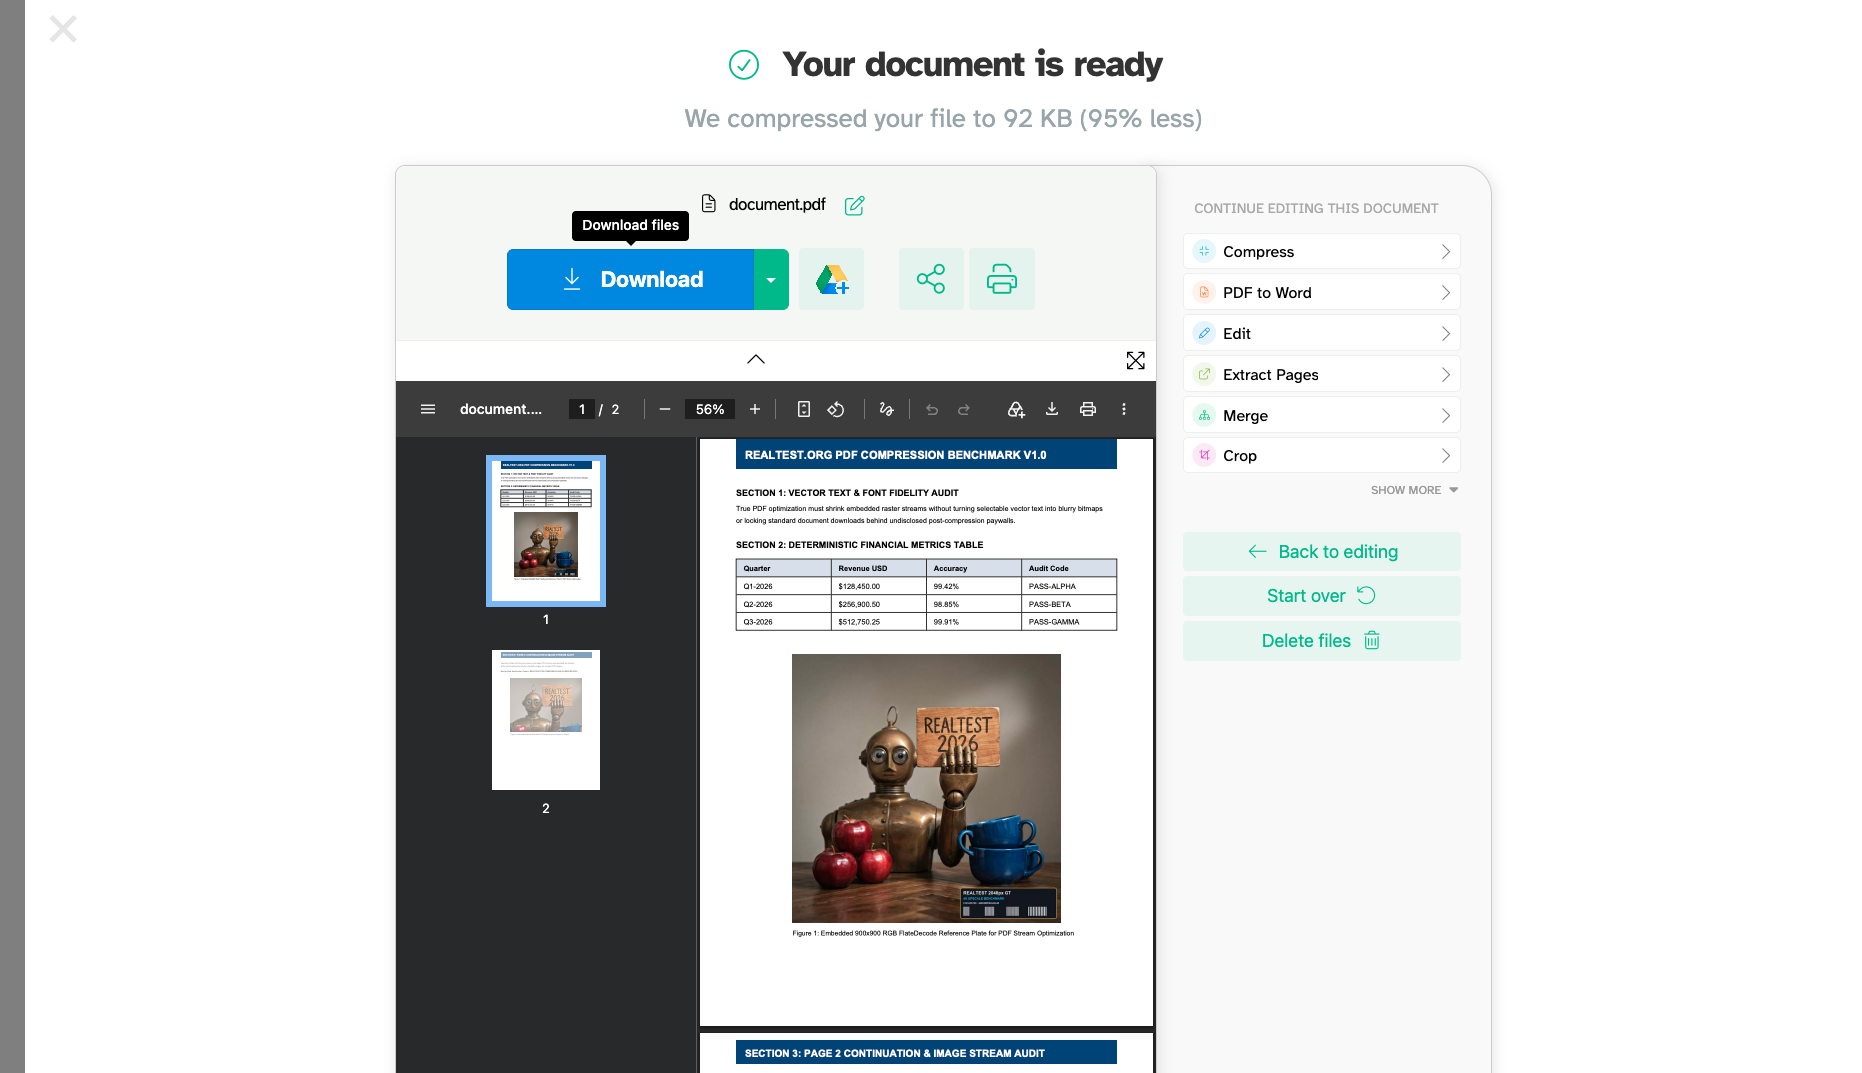Expand the Show More tools list

click(x=1414, y=490)
